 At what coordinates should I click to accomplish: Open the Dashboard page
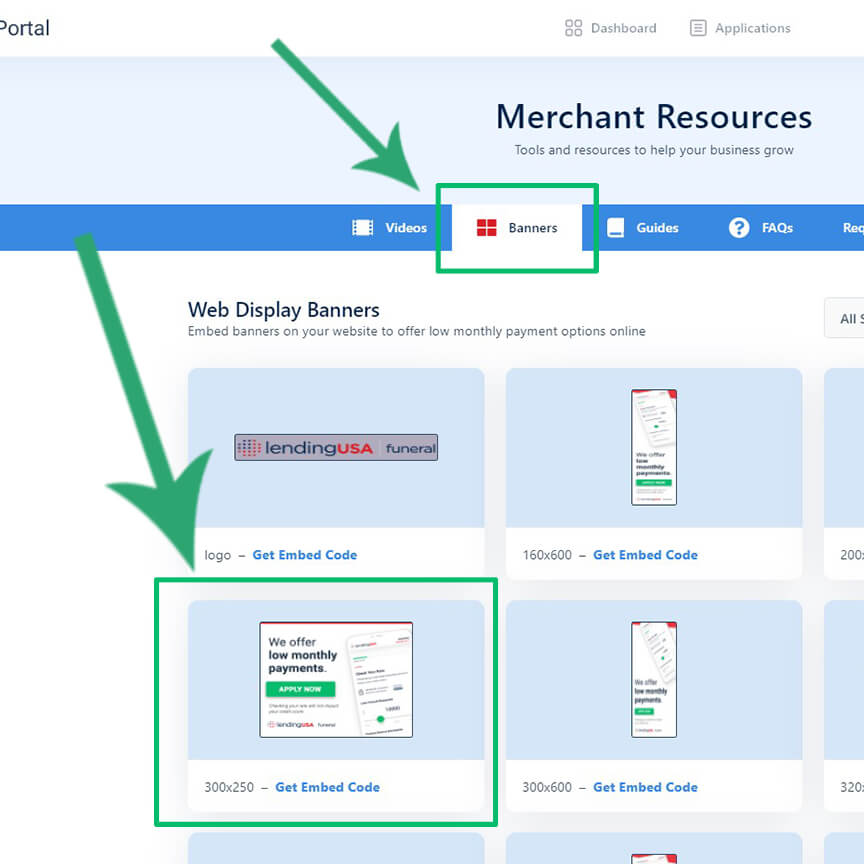[610, 28]
